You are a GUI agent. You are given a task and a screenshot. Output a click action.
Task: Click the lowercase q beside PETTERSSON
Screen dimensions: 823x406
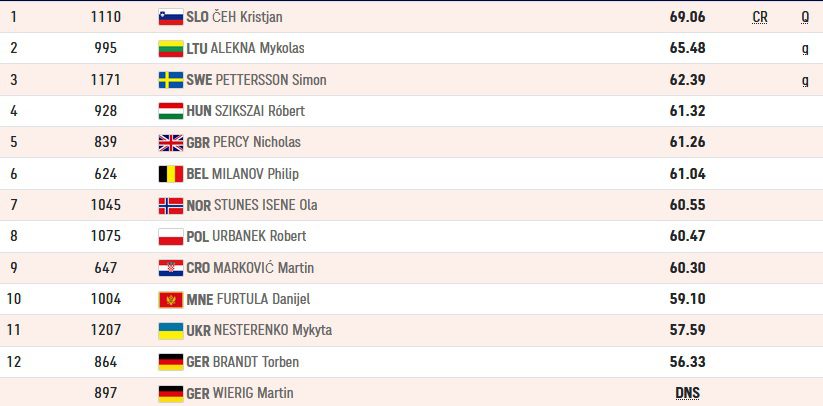[x=805, y=81]
